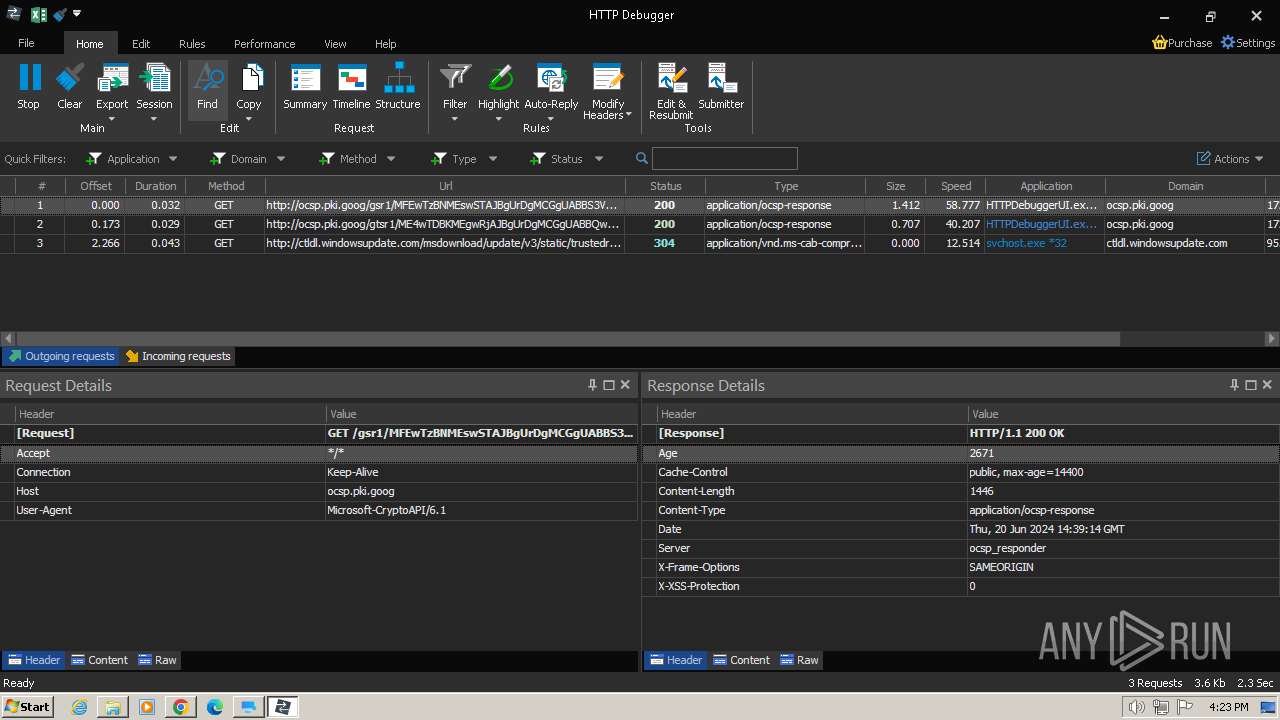
Task: Expand the Export dropdown arrow
Action: tap(112, 119)
